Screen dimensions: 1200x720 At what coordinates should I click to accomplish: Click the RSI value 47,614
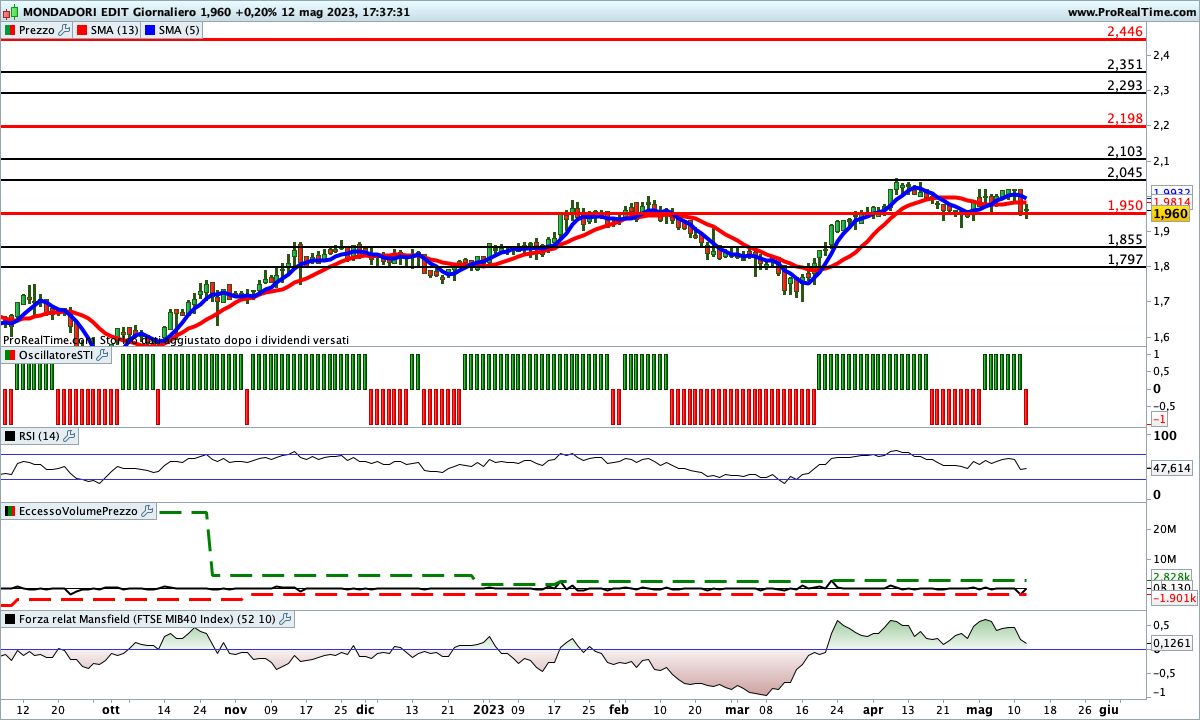(x=1172, y=468)
